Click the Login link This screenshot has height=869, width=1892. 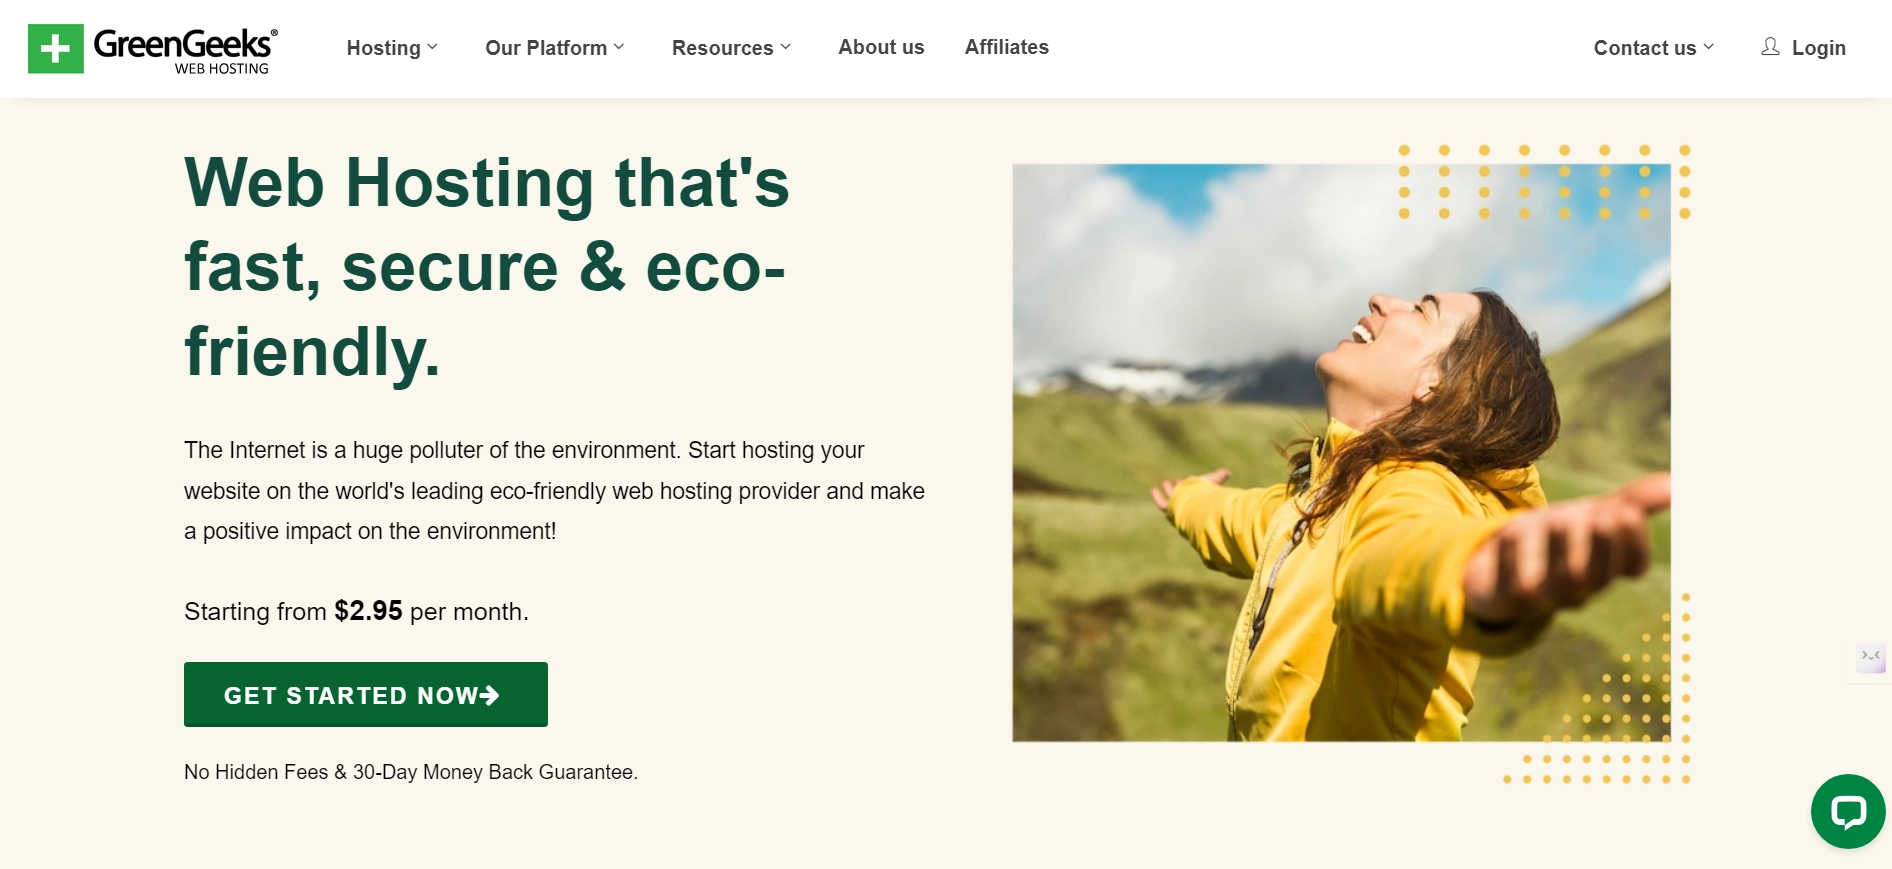click(x=1818, y=48)
